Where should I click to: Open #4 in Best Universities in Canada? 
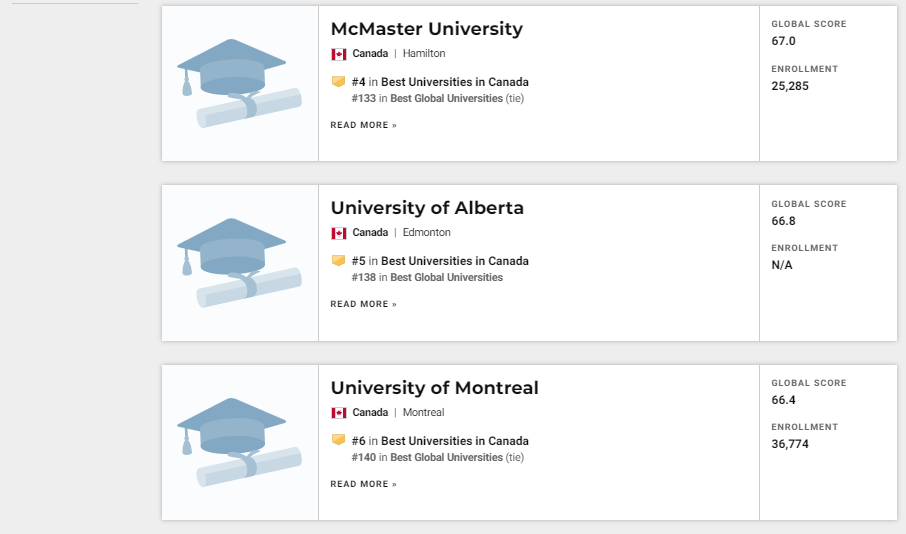click(440, 82)
